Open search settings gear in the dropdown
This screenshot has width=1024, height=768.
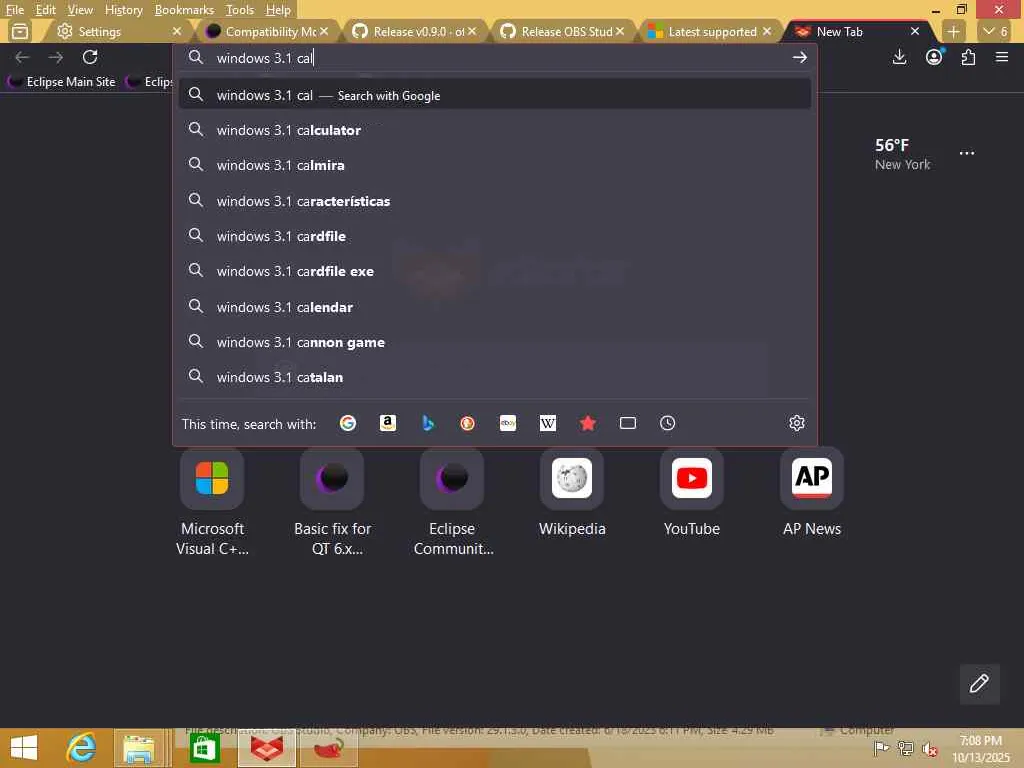click(797, 423)
